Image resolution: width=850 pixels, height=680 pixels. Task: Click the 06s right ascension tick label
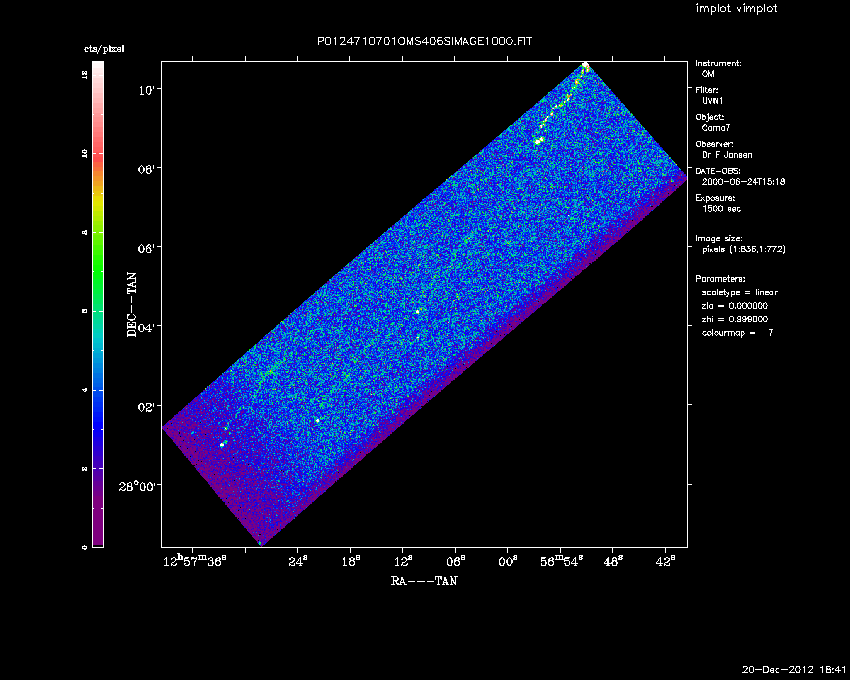pyautogui.click(x=456, y=561)
